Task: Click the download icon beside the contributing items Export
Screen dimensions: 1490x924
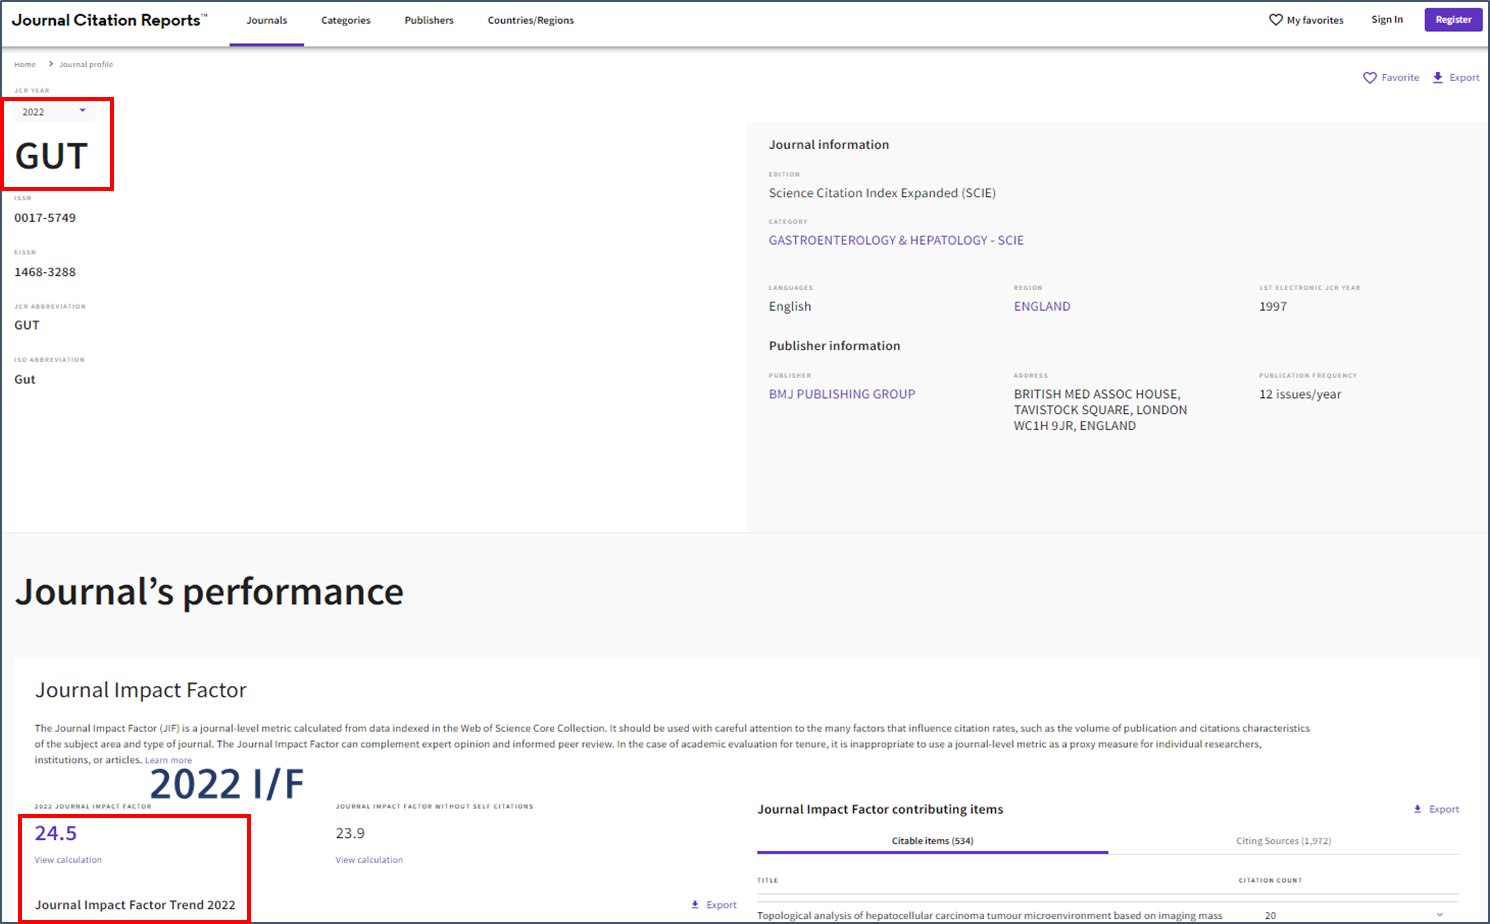Action: pyautogui.click(x=1417, y=809)
